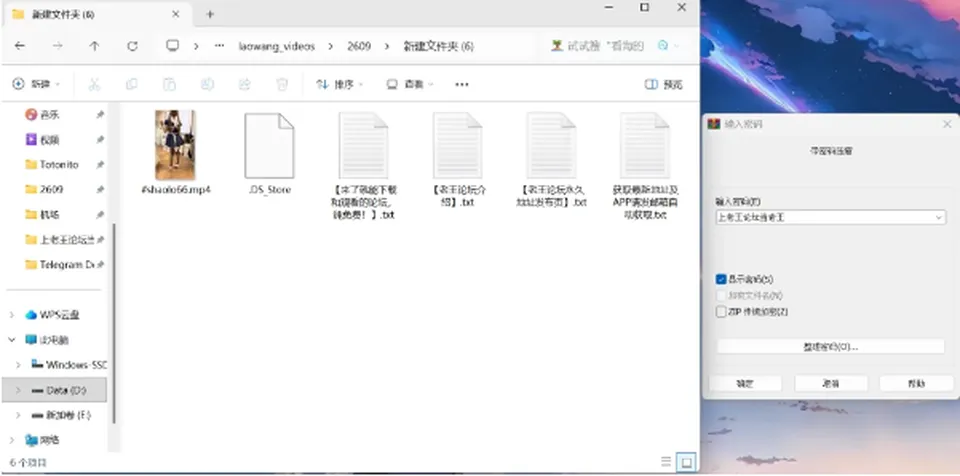This screenshot has height=476, width=960.
Task: Click the Forward navigation arrow
Action: tap(57, 46)
